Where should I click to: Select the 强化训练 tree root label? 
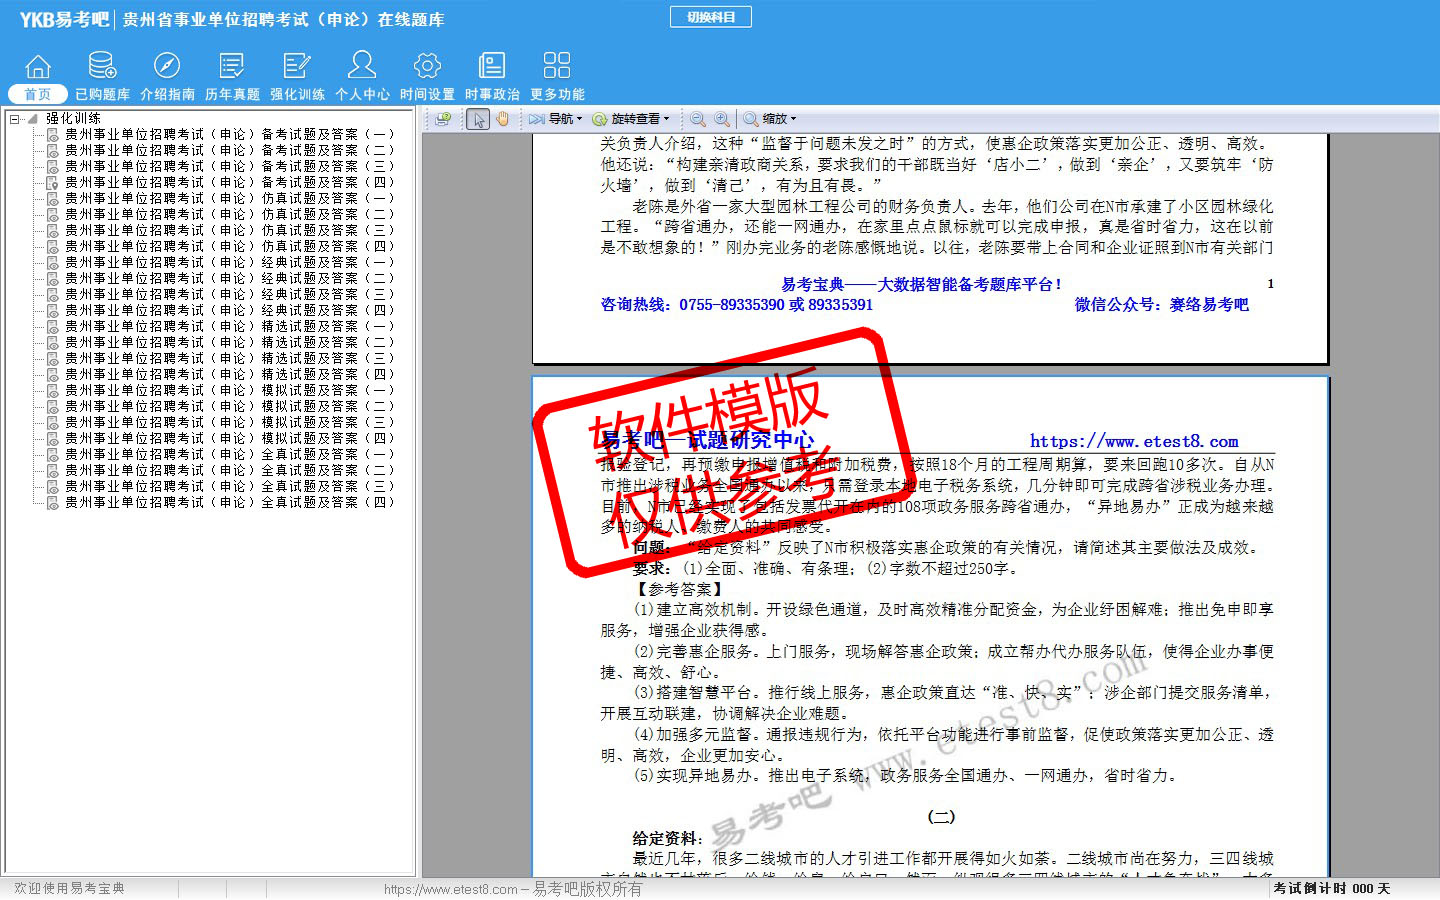73,118
